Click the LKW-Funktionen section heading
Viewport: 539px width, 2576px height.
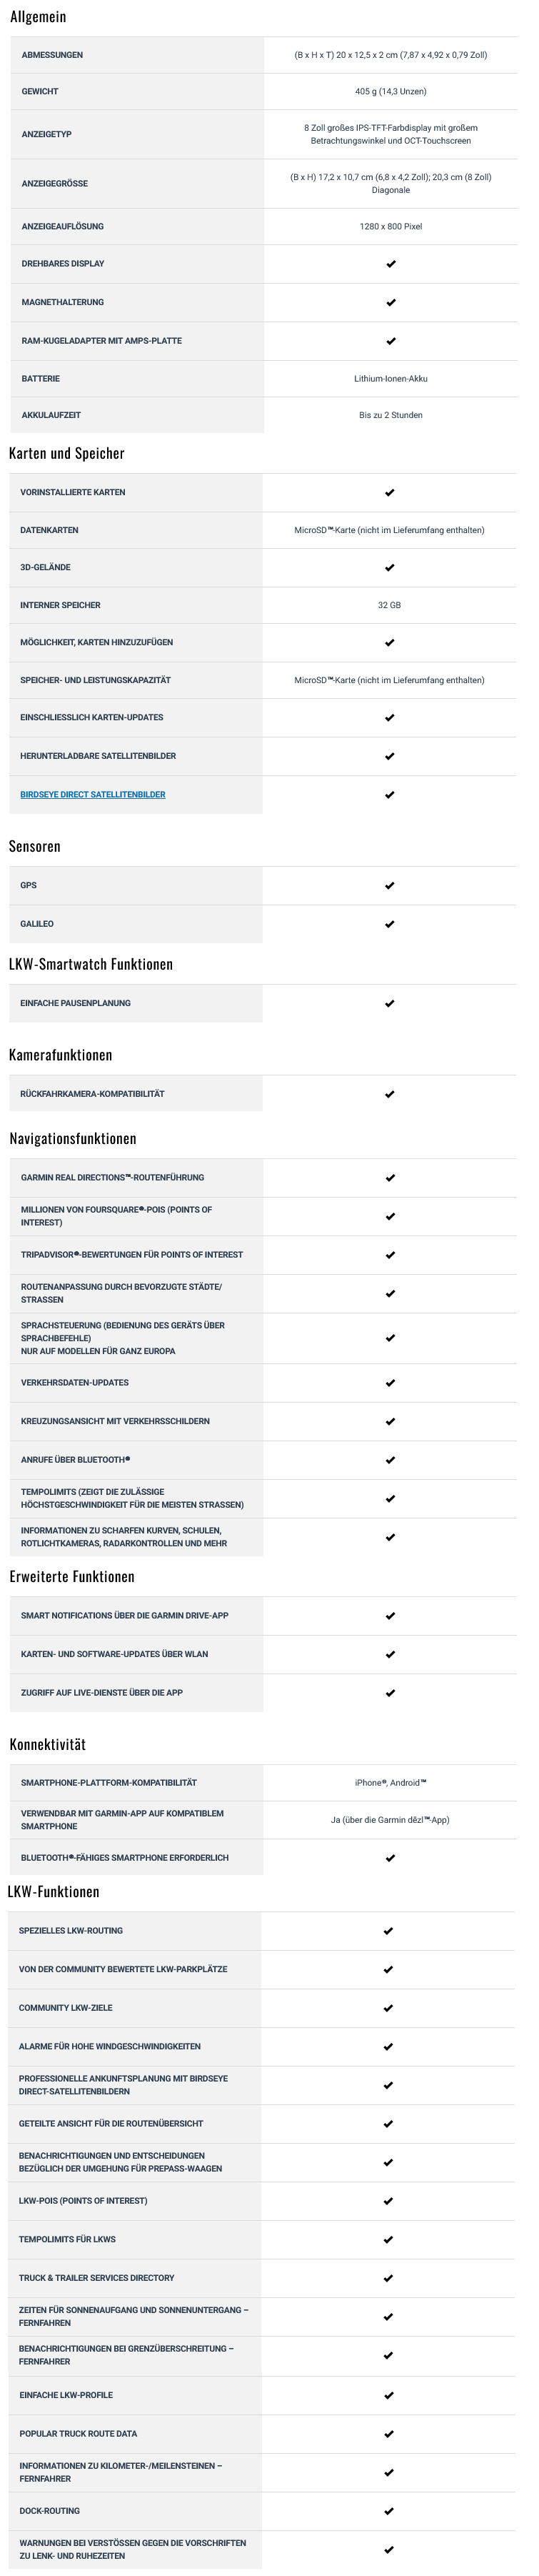pos(54,1891)
